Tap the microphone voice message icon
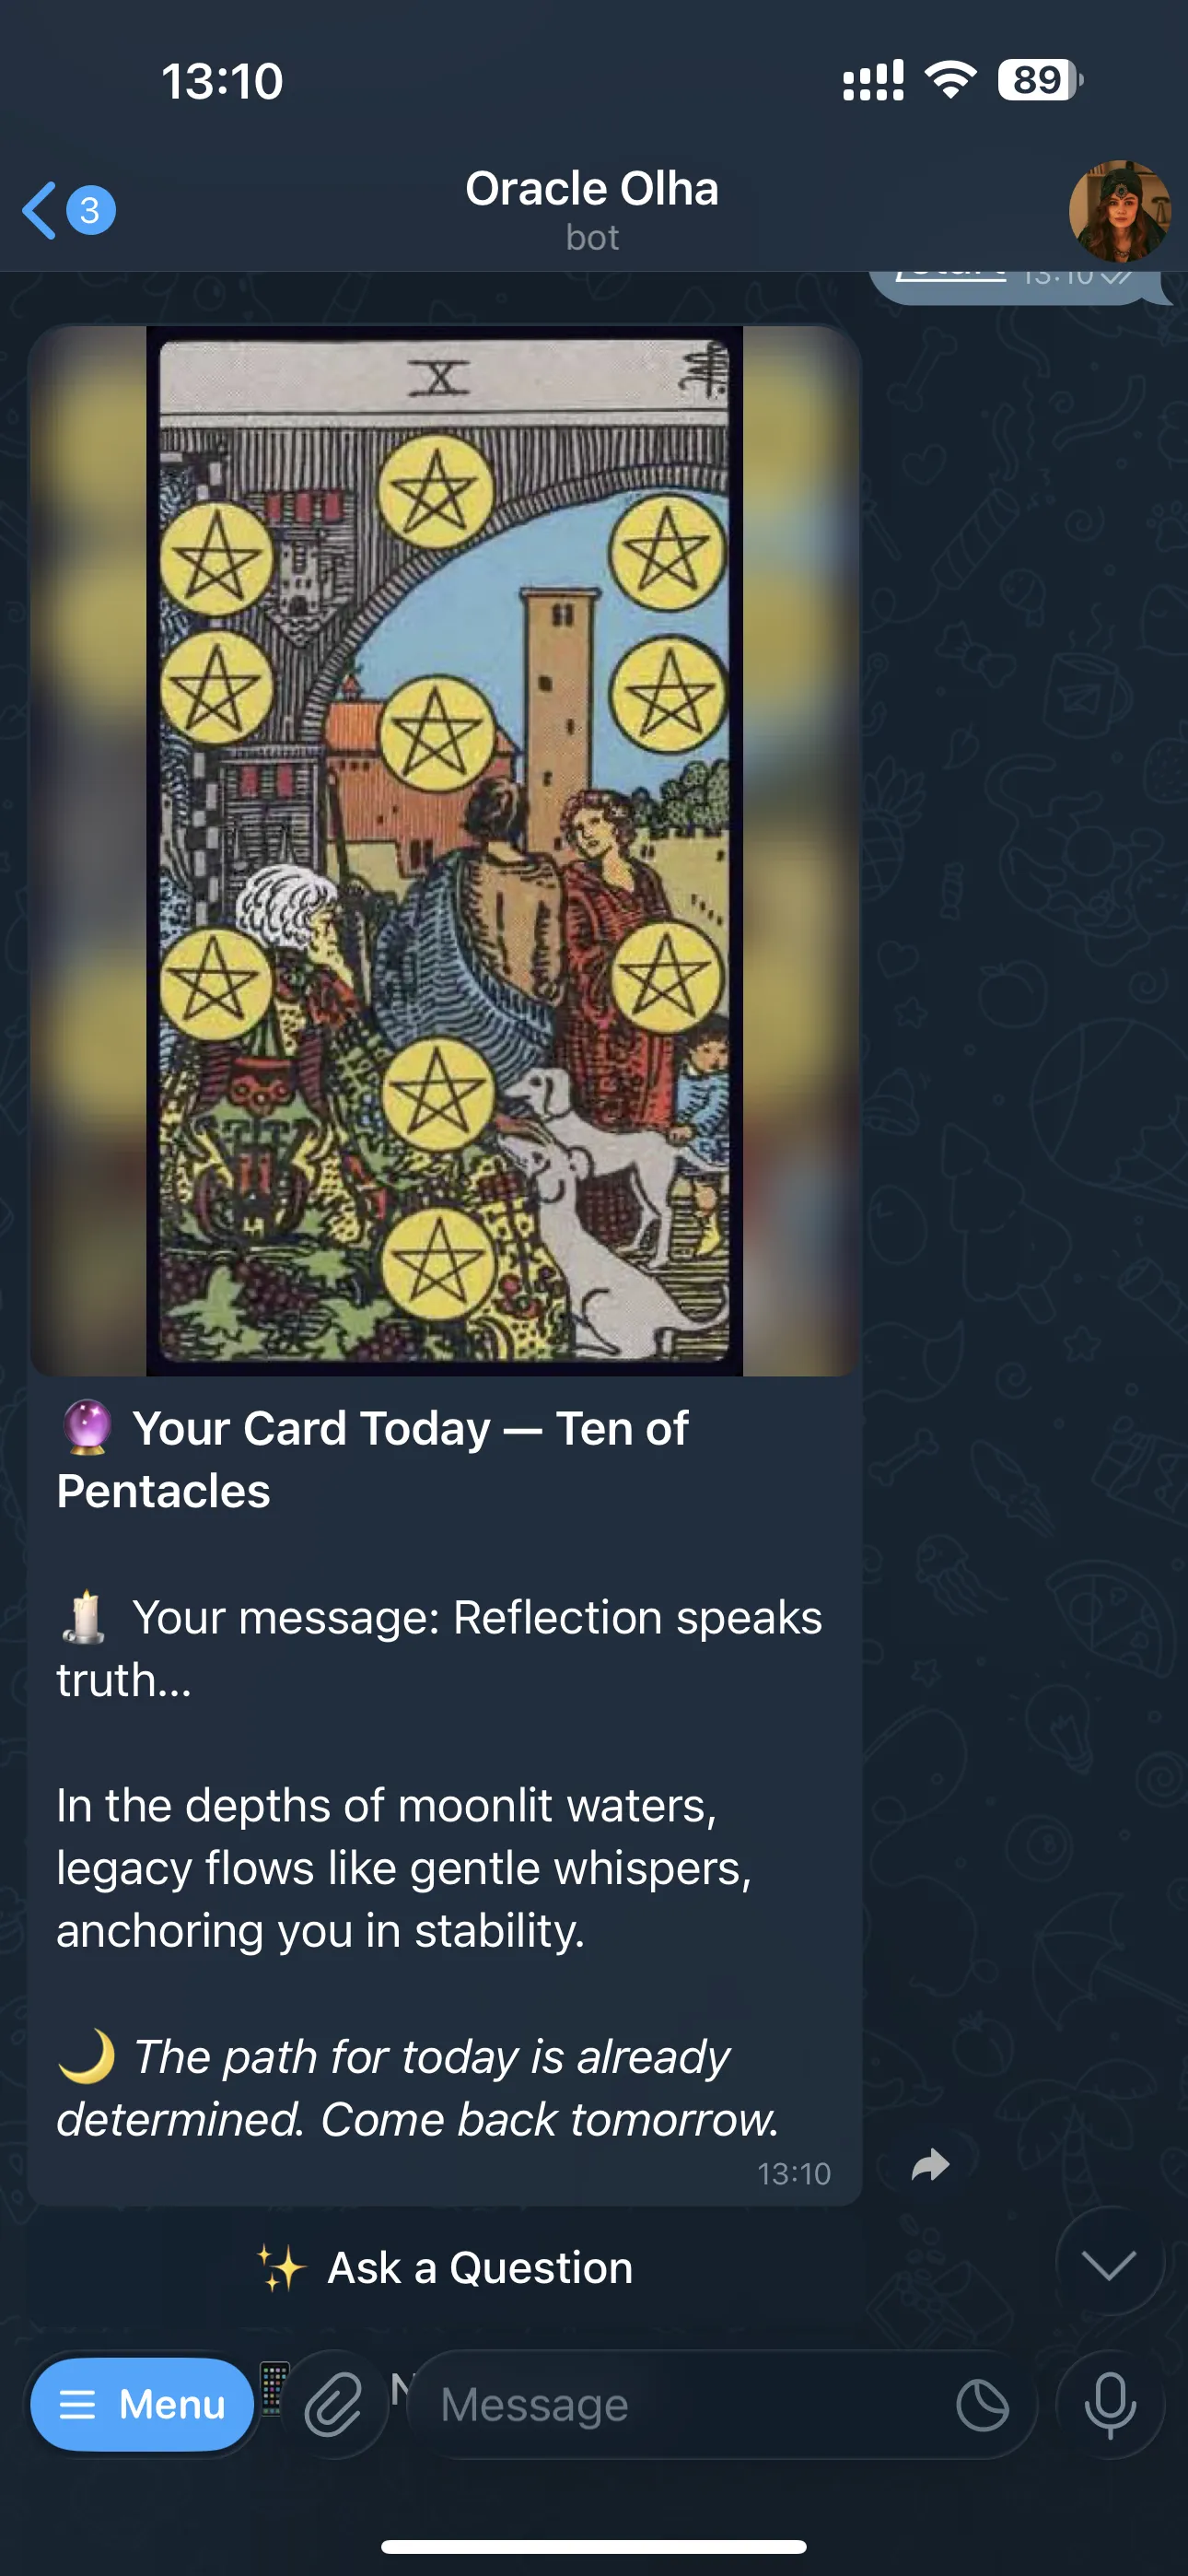 coord(1110,2404)
